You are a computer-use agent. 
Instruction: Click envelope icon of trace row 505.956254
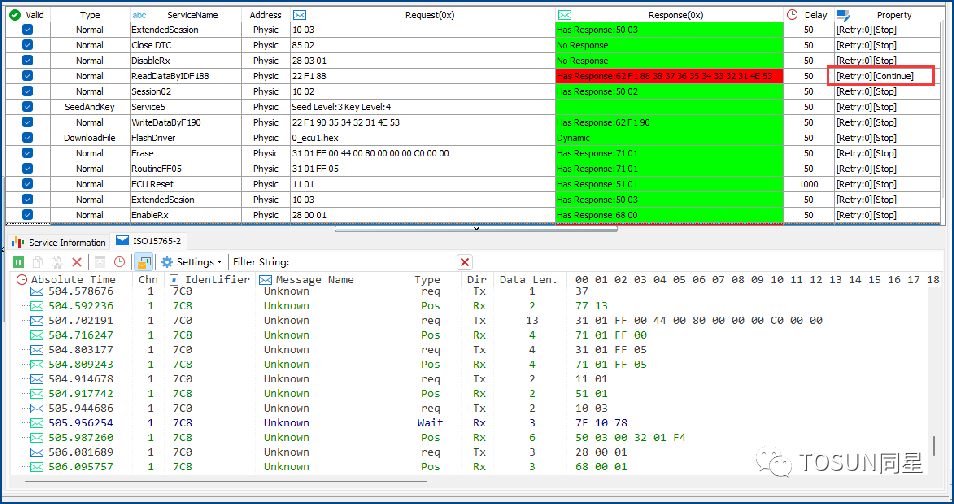(37, 423)
